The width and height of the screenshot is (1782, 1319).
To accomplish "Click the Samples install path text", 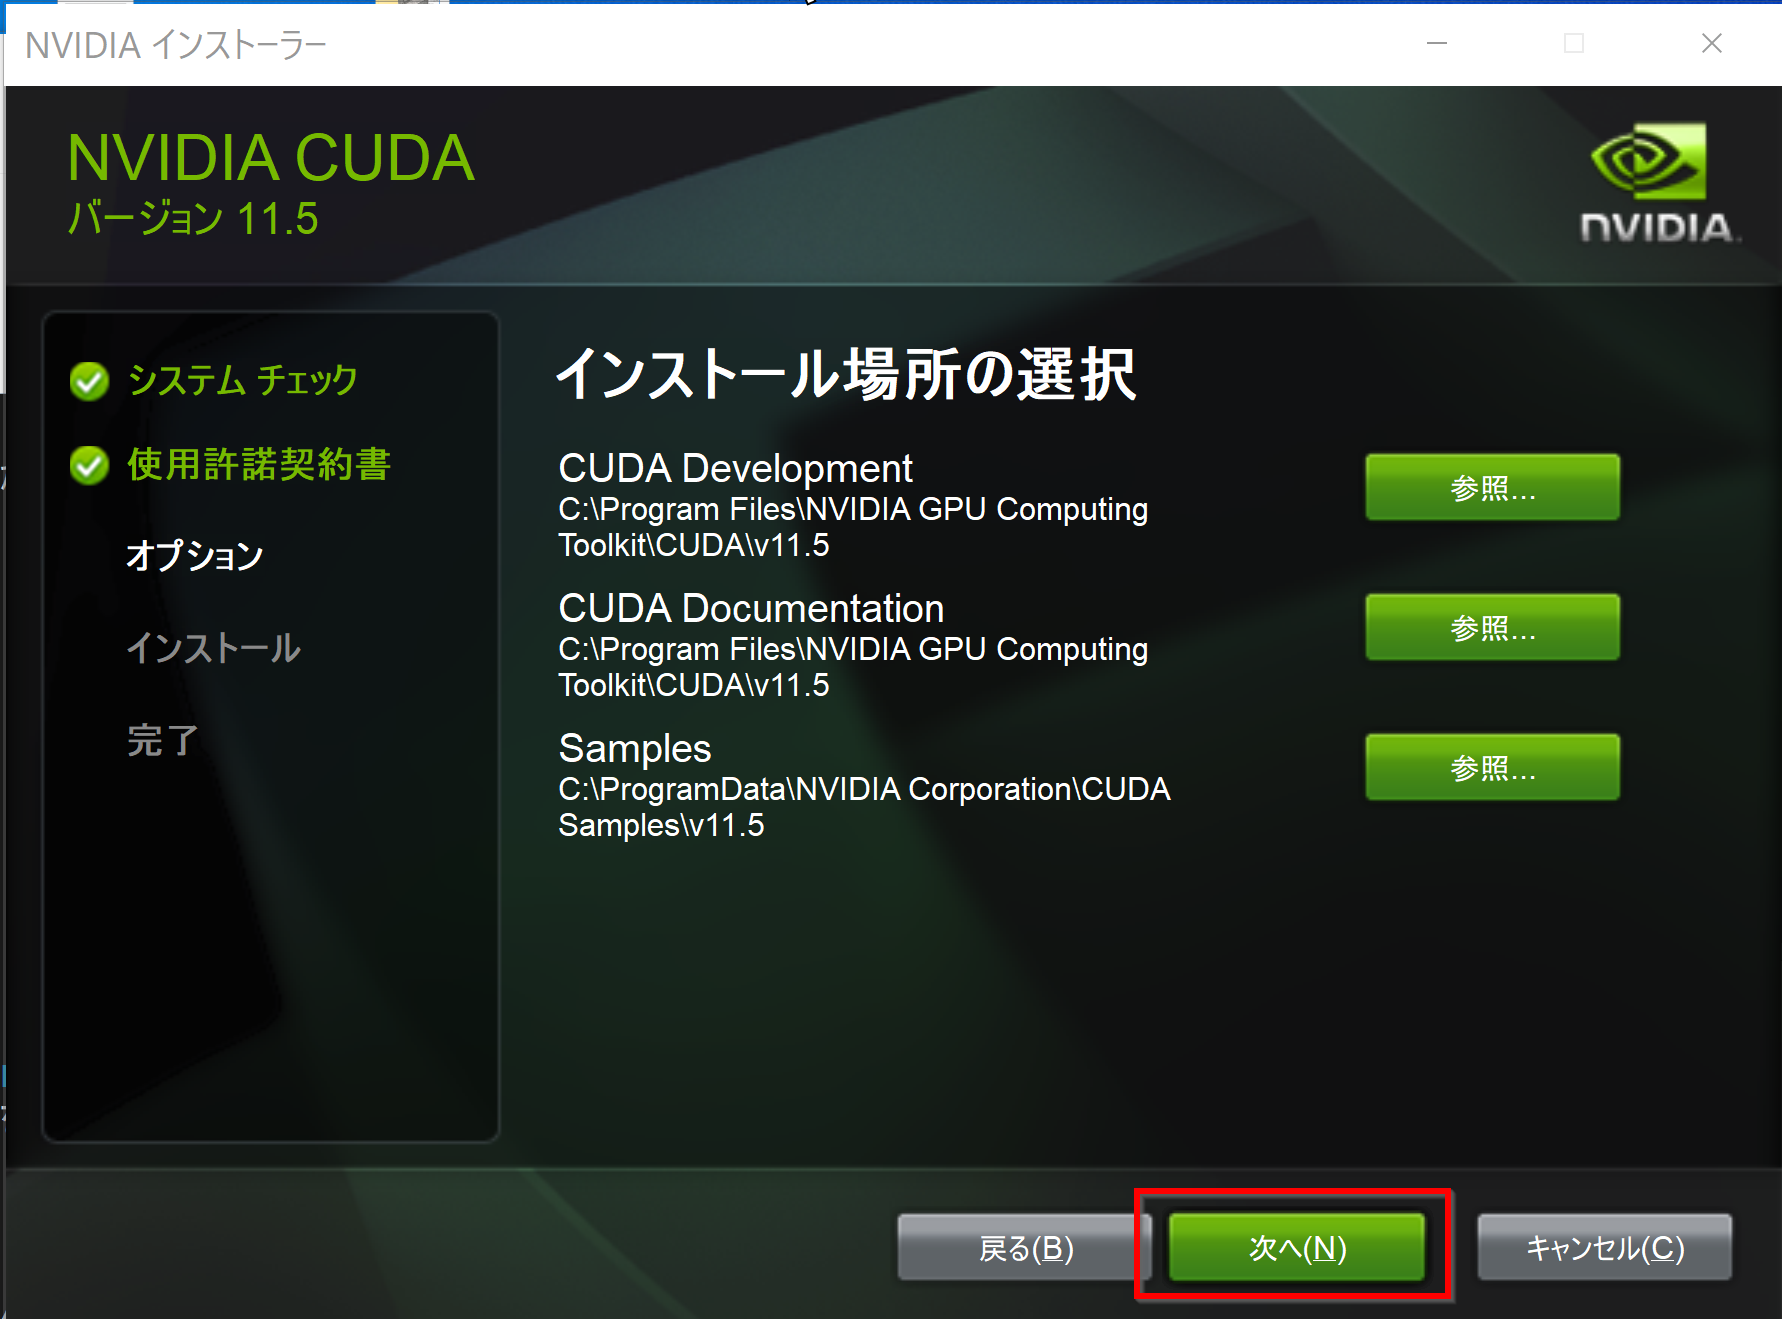I will 864,807.
